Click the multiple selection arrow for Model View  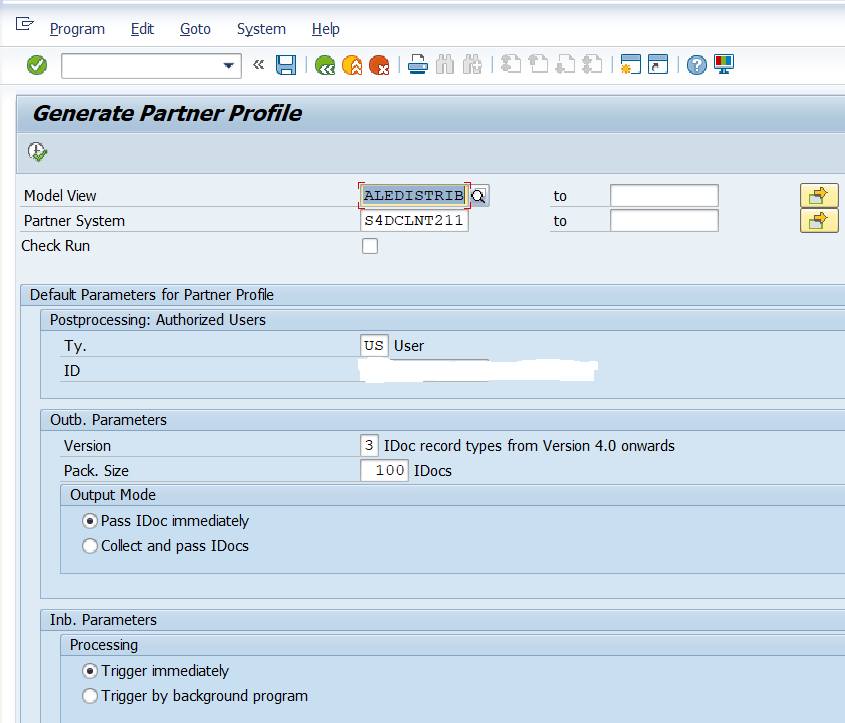coord(819,196)
